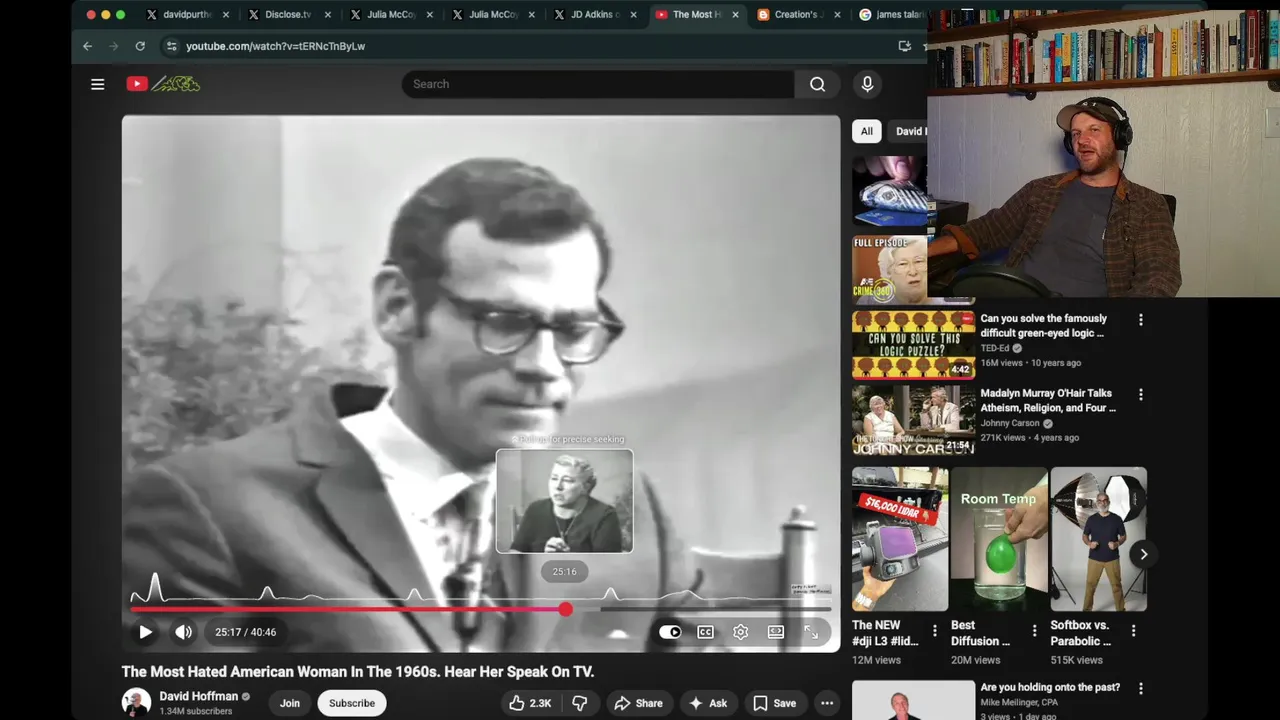Join David Hoffman channel membership

(x=290, y=703)
